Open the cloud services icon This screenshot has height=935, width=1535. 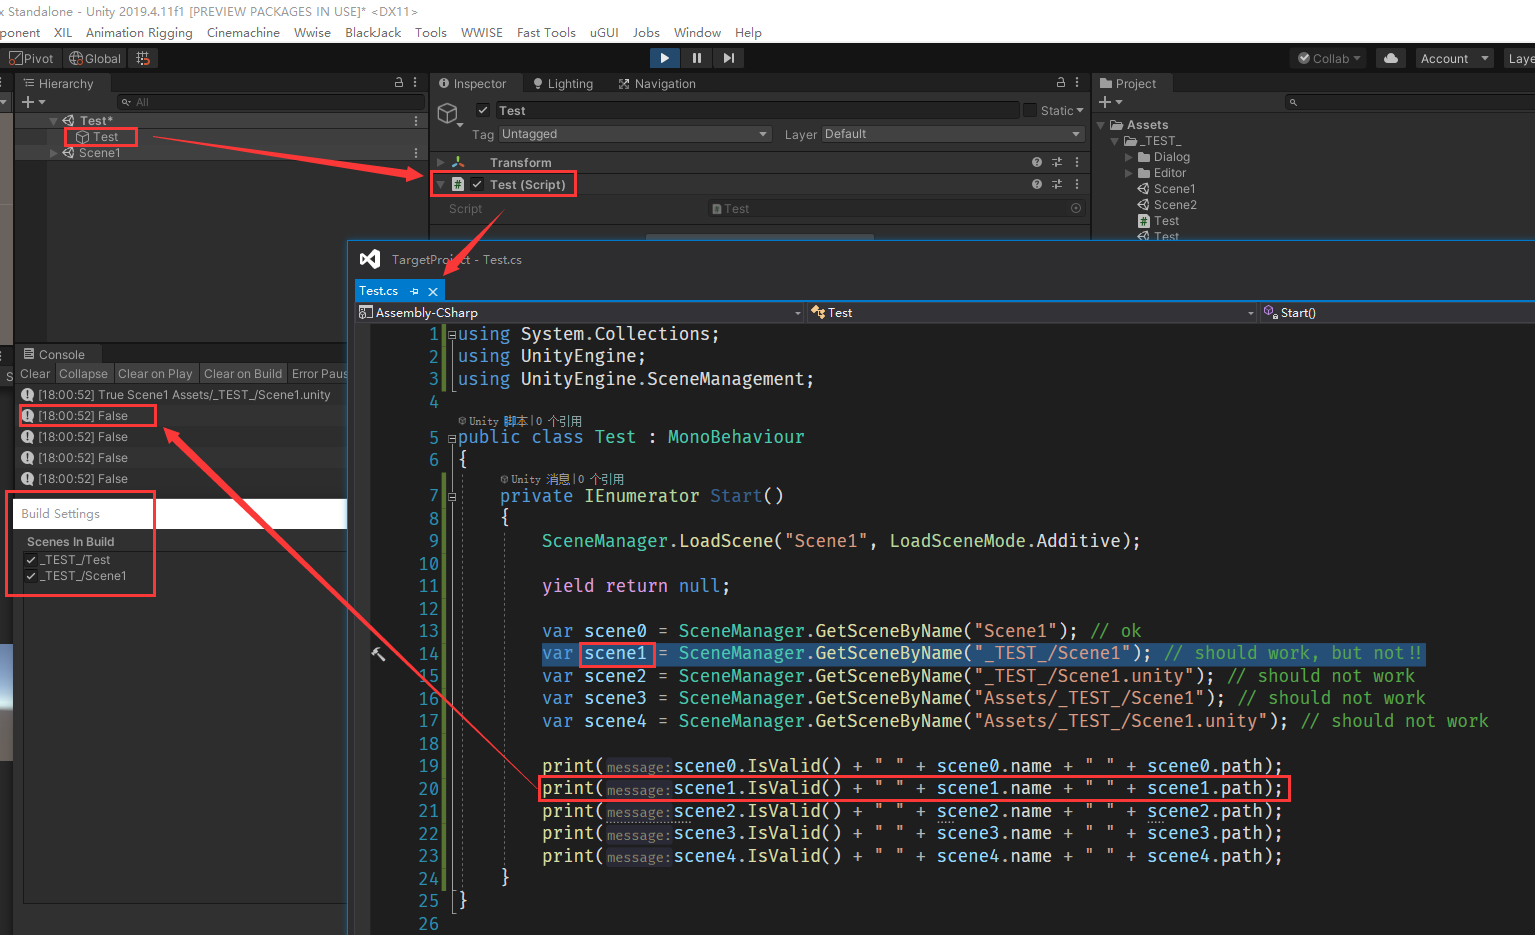(1390, 58)
